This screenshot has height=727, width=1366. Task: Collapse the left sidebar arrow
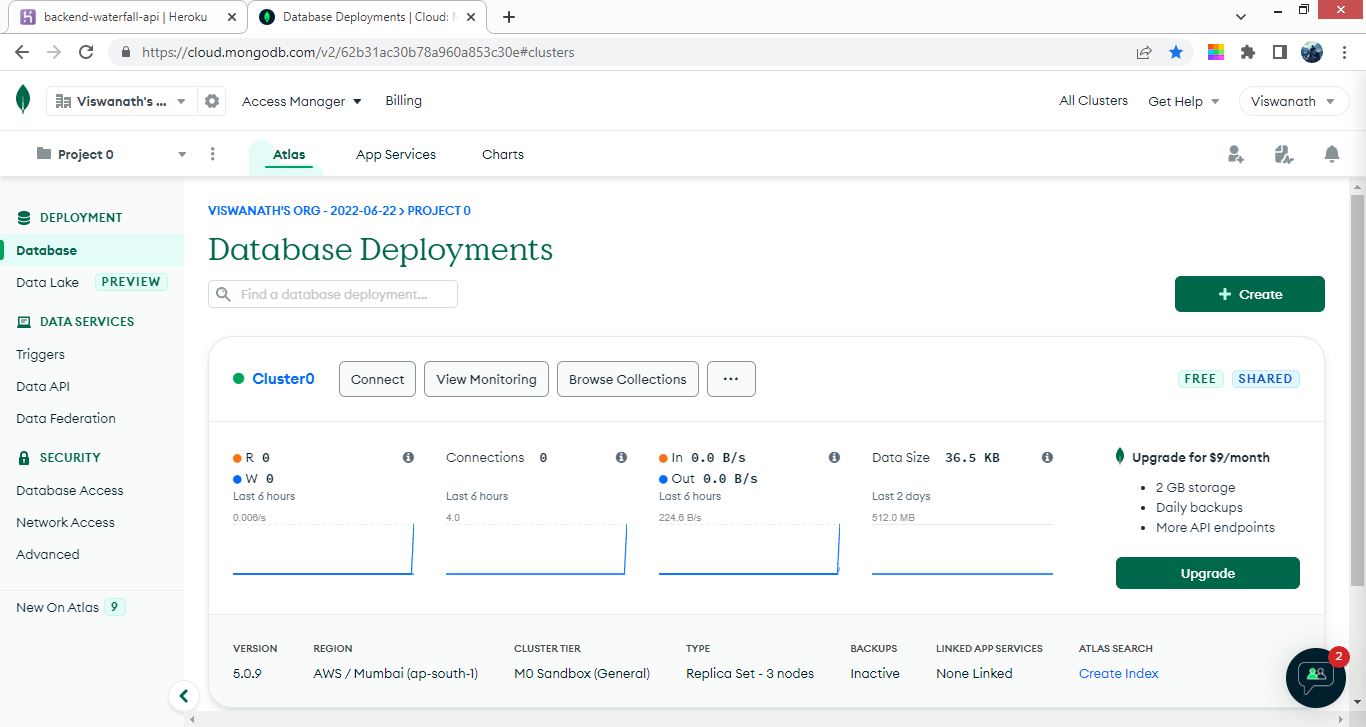183,696
